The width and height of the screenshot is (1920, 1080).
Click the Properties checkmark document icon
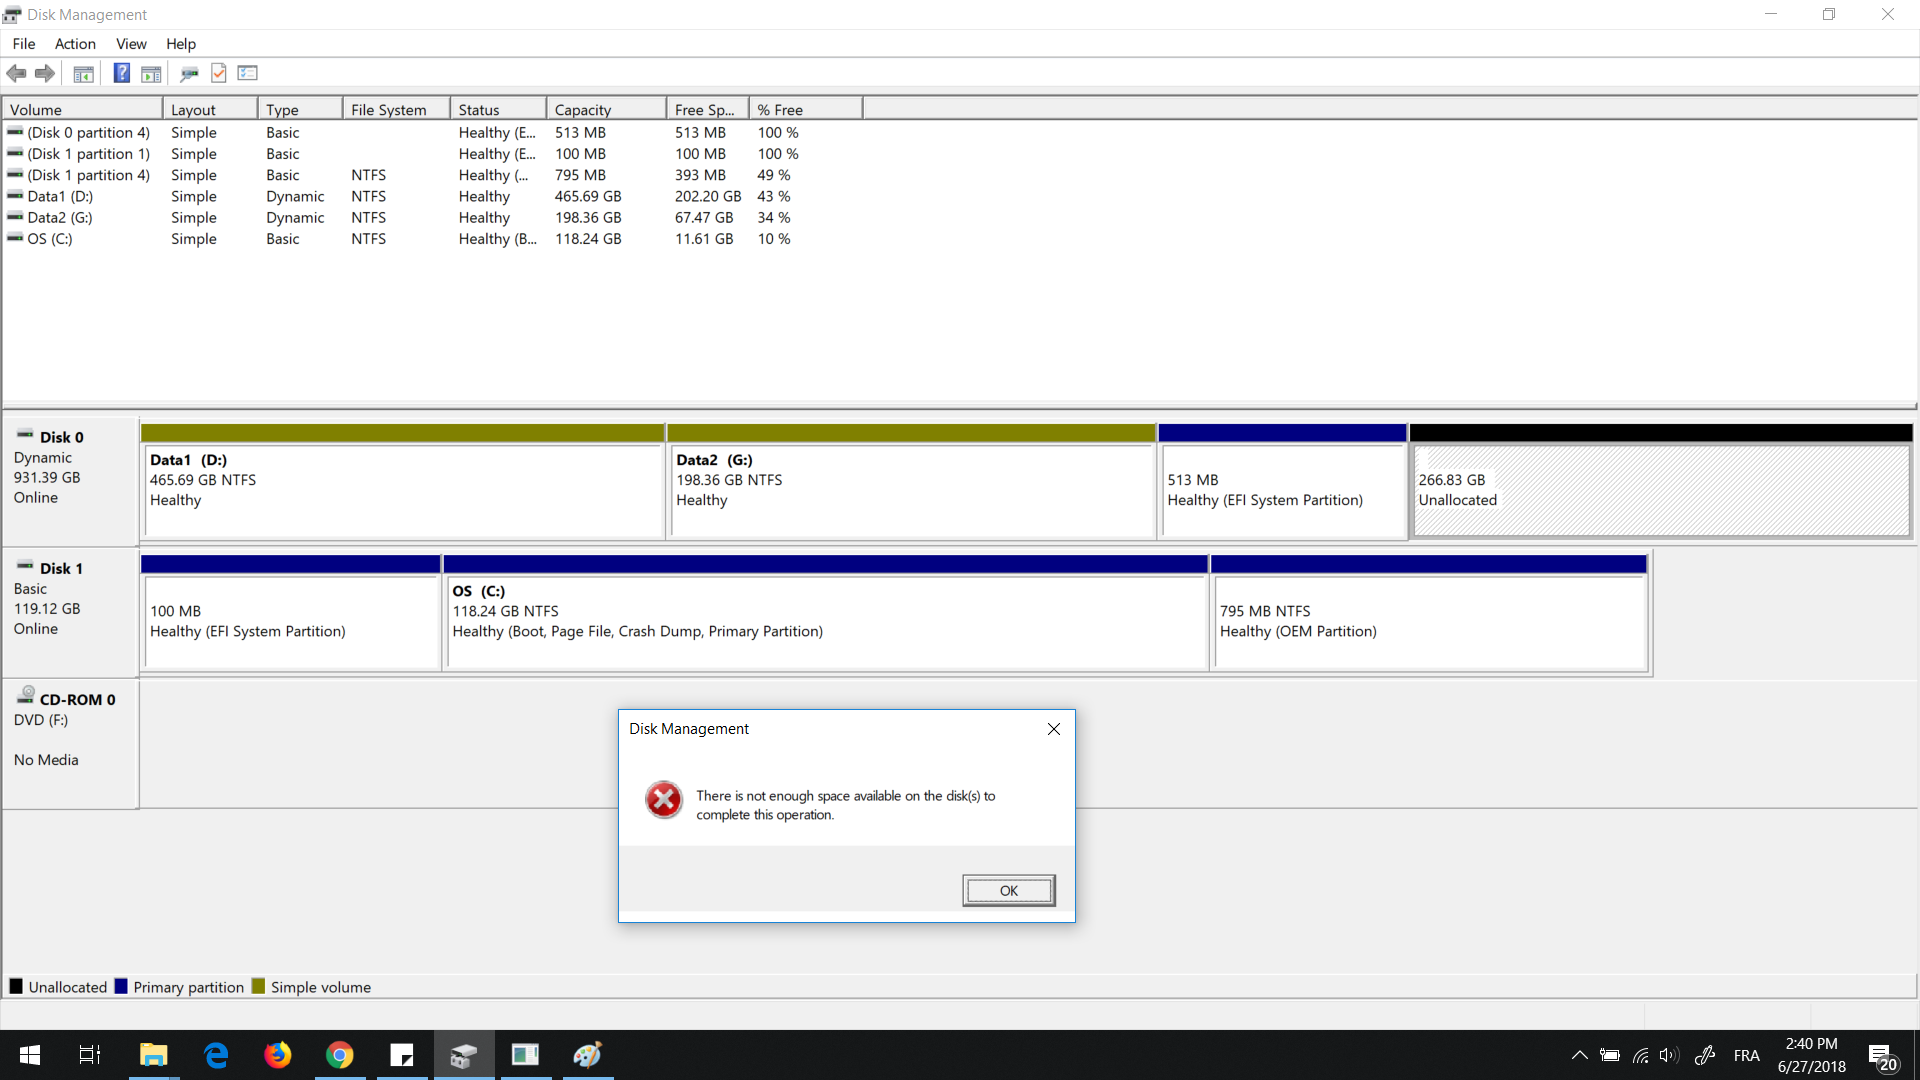(x=219, y=73)
